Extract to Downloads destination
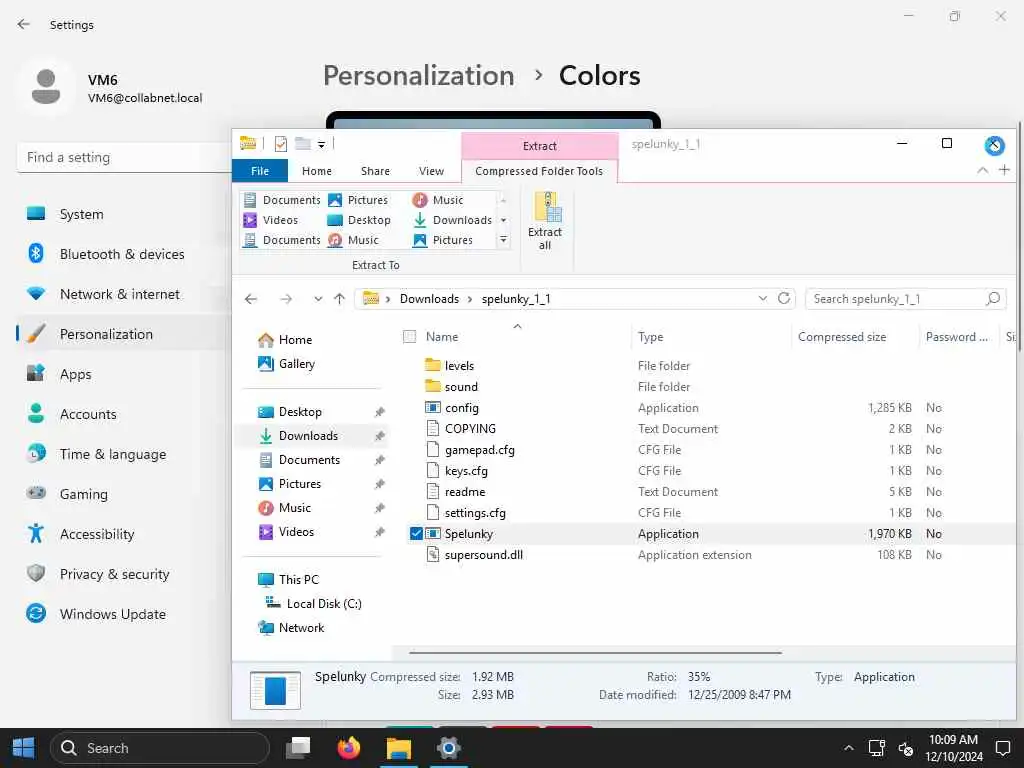 (x=453, y=220)
